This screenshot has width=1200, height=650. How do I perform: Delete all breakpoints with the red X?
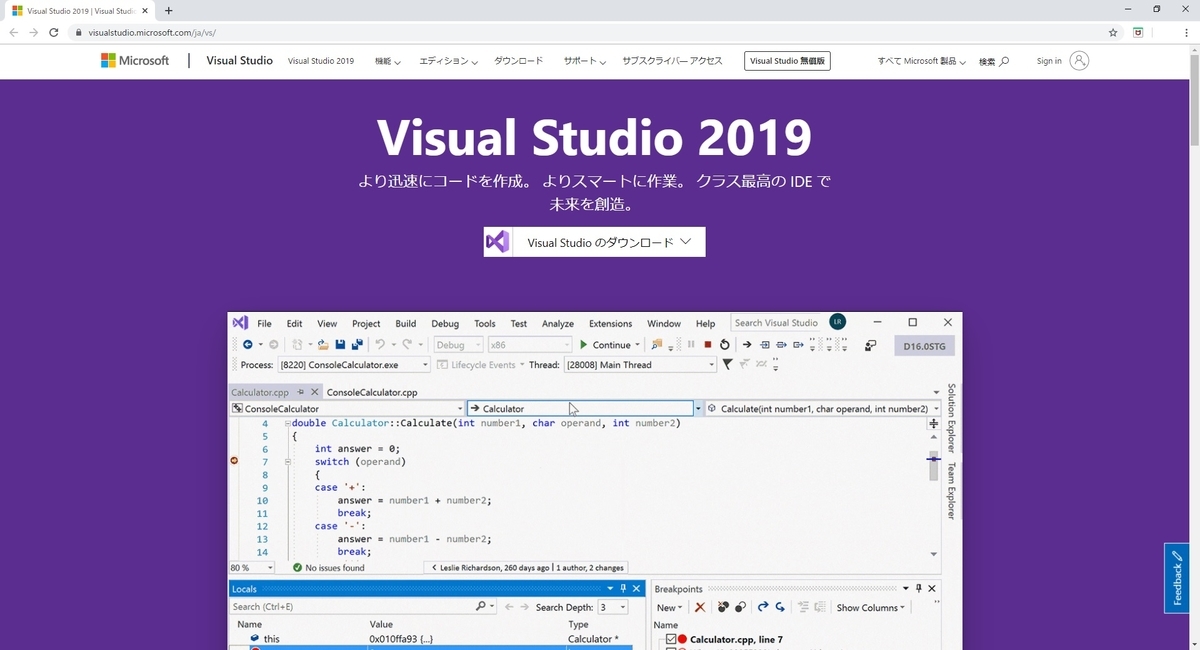pyautogui.click(x=700, y=607)
